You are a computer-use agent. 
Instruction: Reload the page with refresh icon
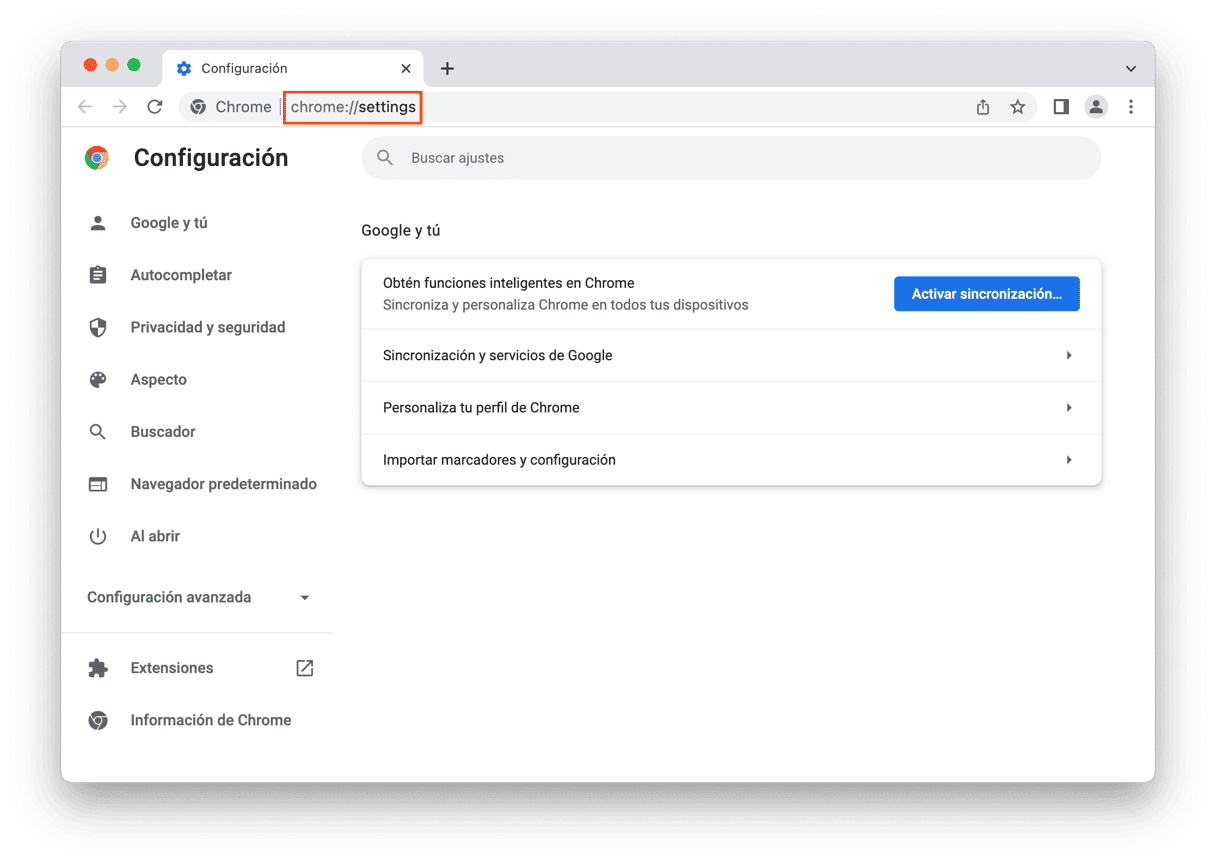click(155, 107)
